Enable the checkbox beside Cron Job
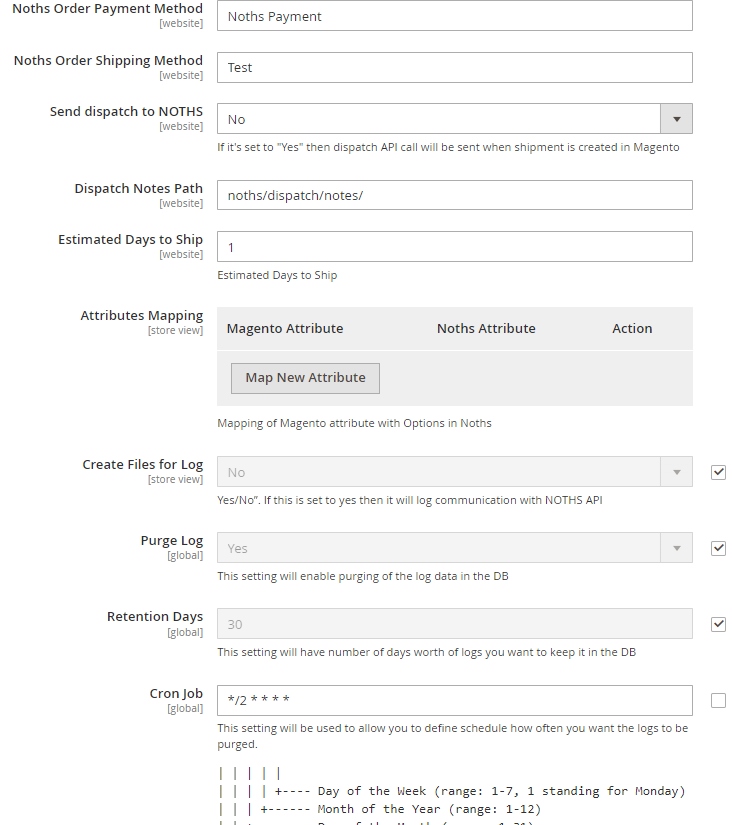Image resolution: width=732 pixels, height=825 pixels. tap(718, 700)
